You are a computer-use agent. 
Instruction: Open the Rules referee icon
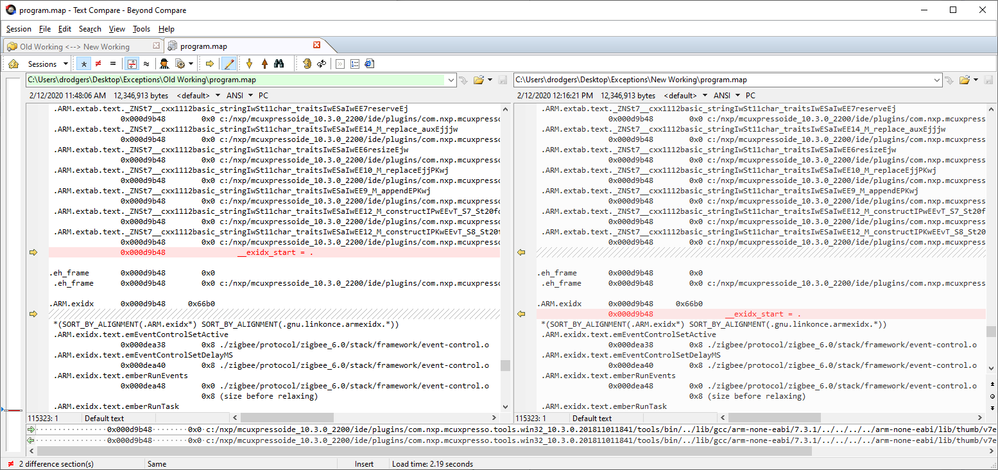point(164,64)
